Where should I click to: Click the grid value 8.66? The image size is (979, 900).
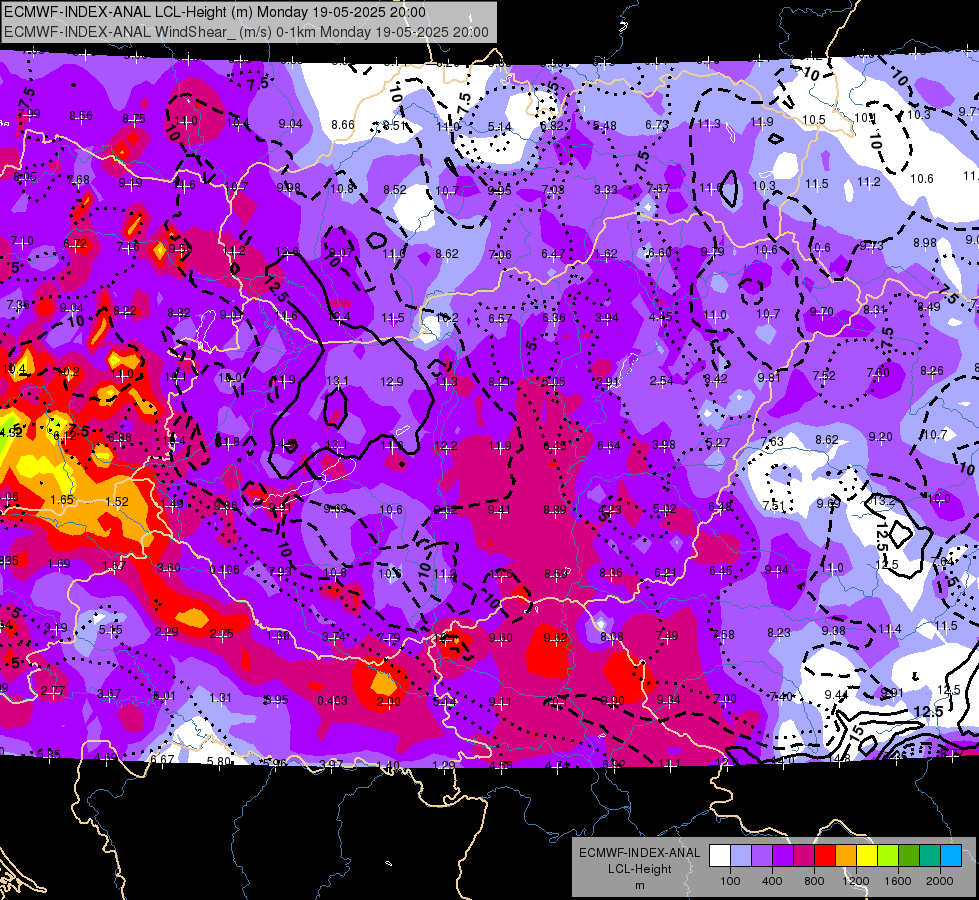point(343,124)
